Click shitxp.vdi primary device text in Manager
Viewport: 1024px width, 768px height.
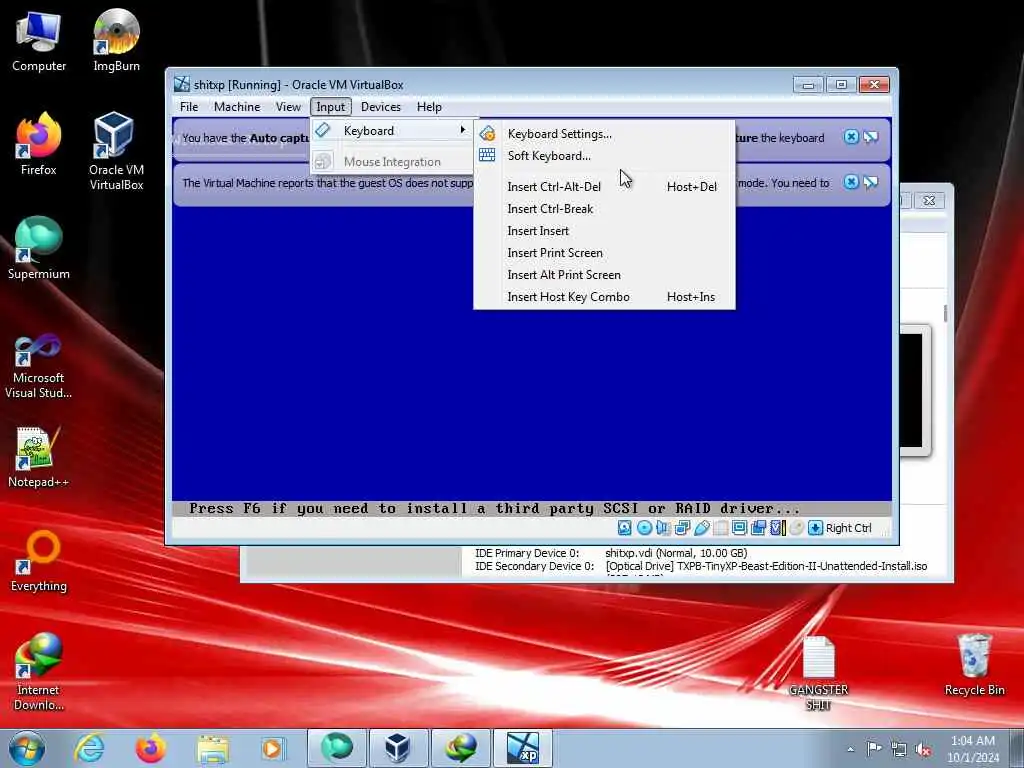pos(676,553)
